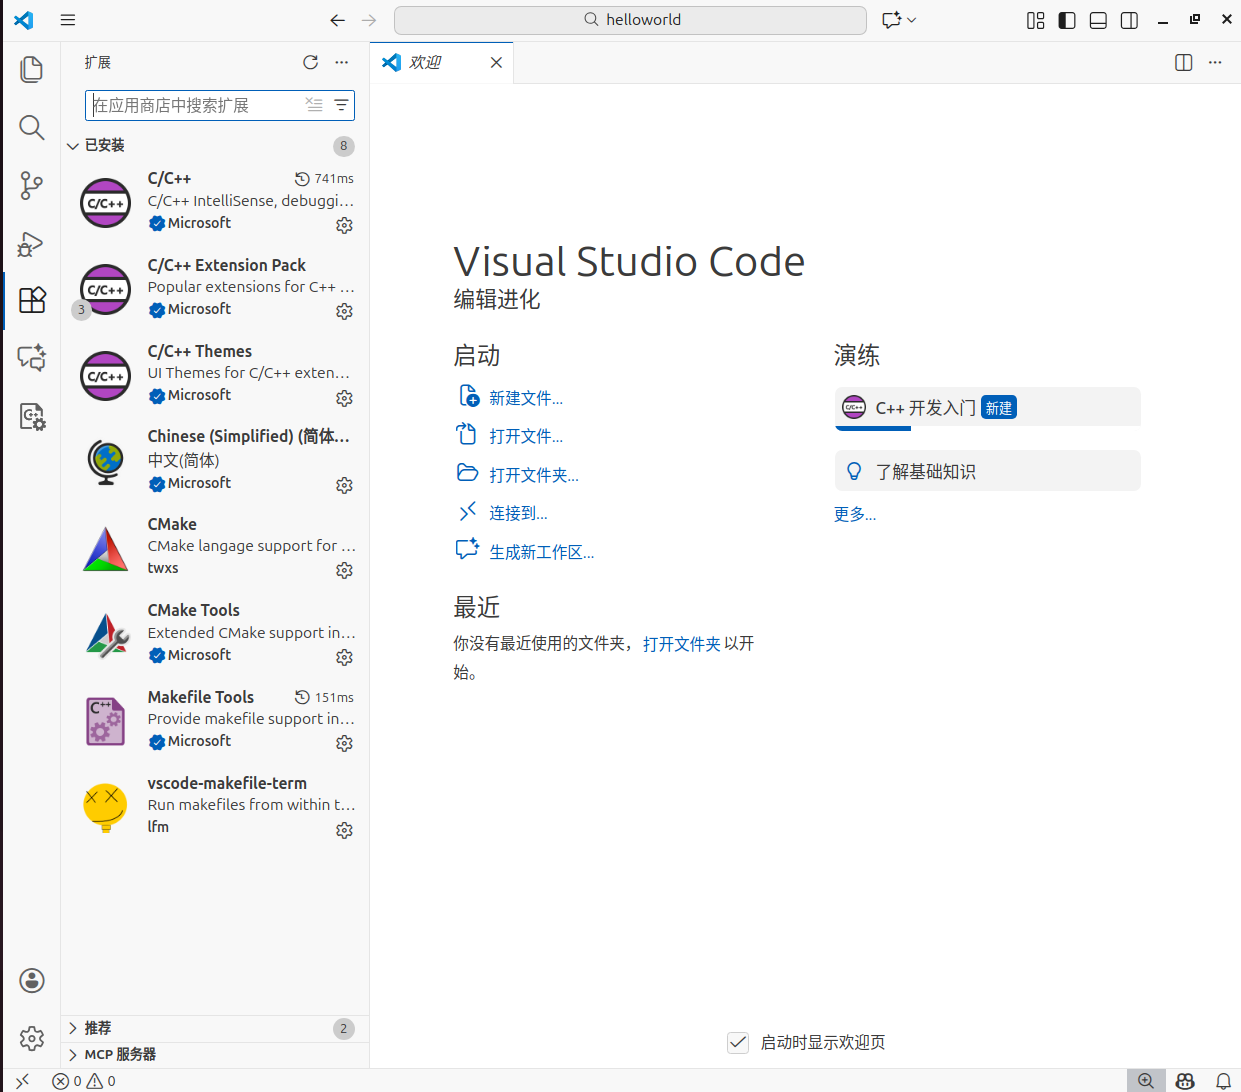Click 打开文件夹 link in recent section
1241x1092 pixels.
coord(681,644)
